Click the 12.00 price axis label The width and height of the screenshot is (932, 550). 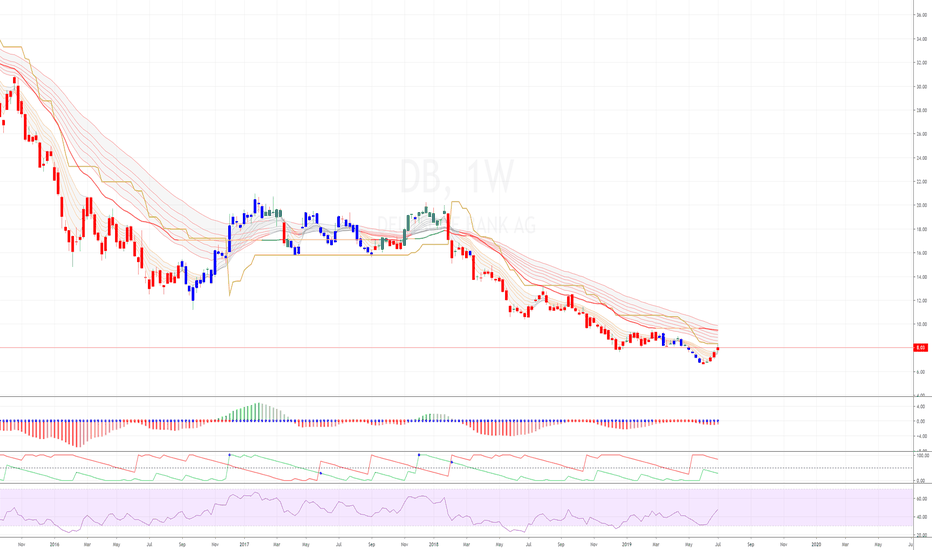point(921,300)
